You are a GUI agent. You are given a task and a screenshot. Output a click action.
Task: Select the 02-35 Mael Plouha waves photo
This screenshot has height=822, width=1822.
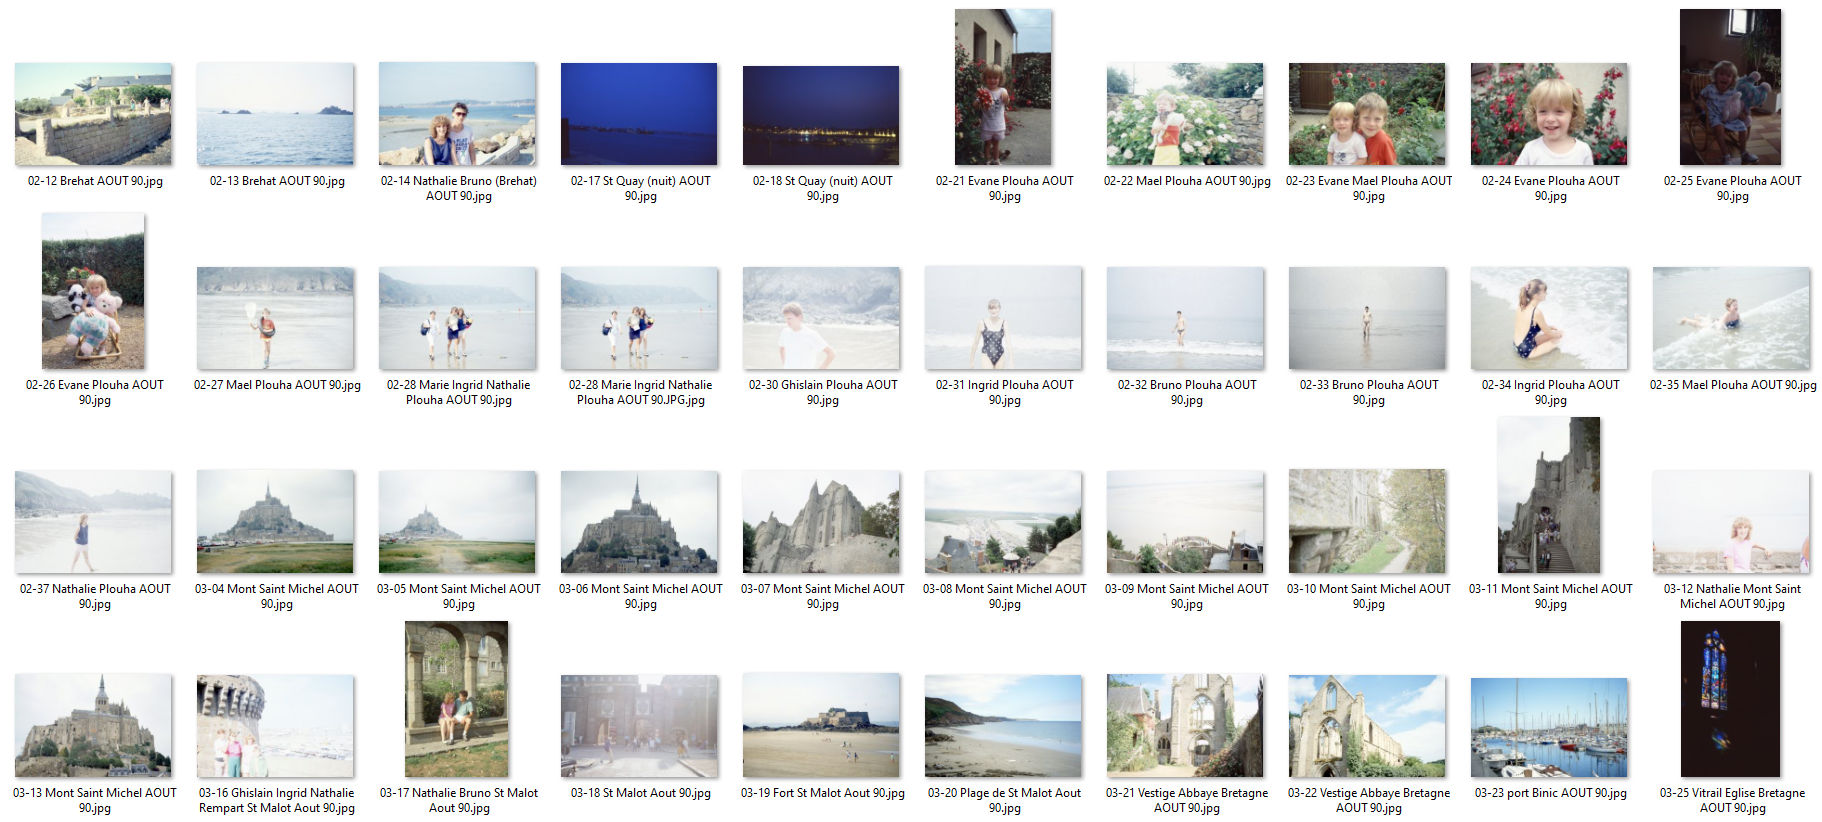[x=1731, y=318]
